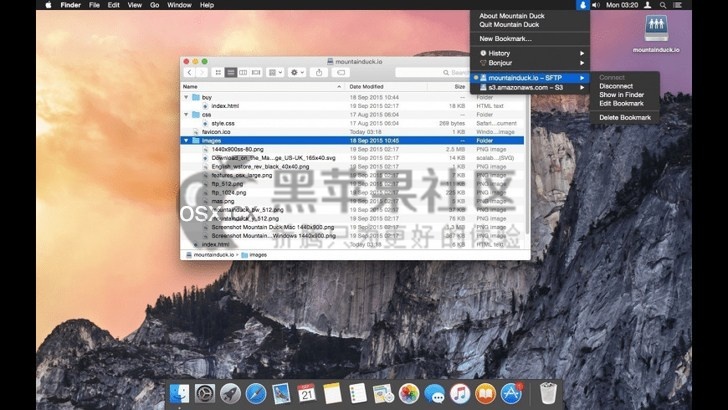Click Disconnect in the submenu
728x410 pixels.
pos(616,86)
